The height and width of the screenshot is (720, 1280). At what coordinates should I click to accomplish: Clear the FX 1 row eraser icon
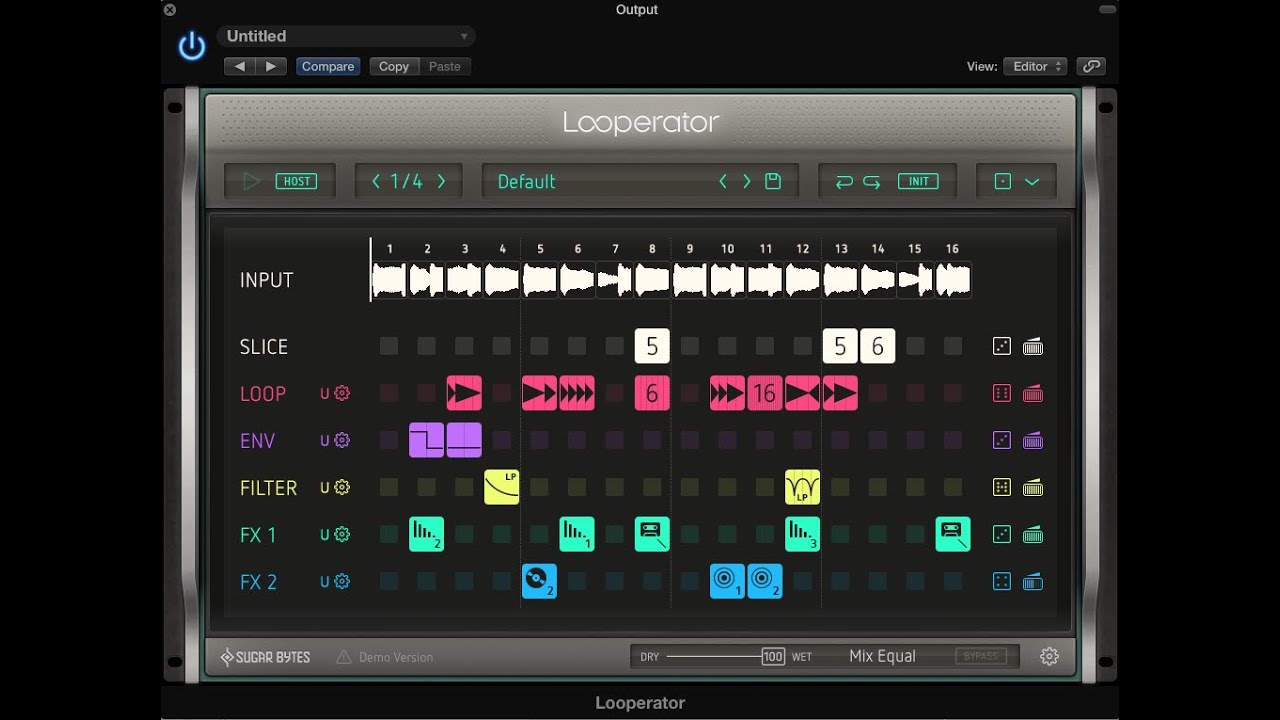pos(1033,534)
